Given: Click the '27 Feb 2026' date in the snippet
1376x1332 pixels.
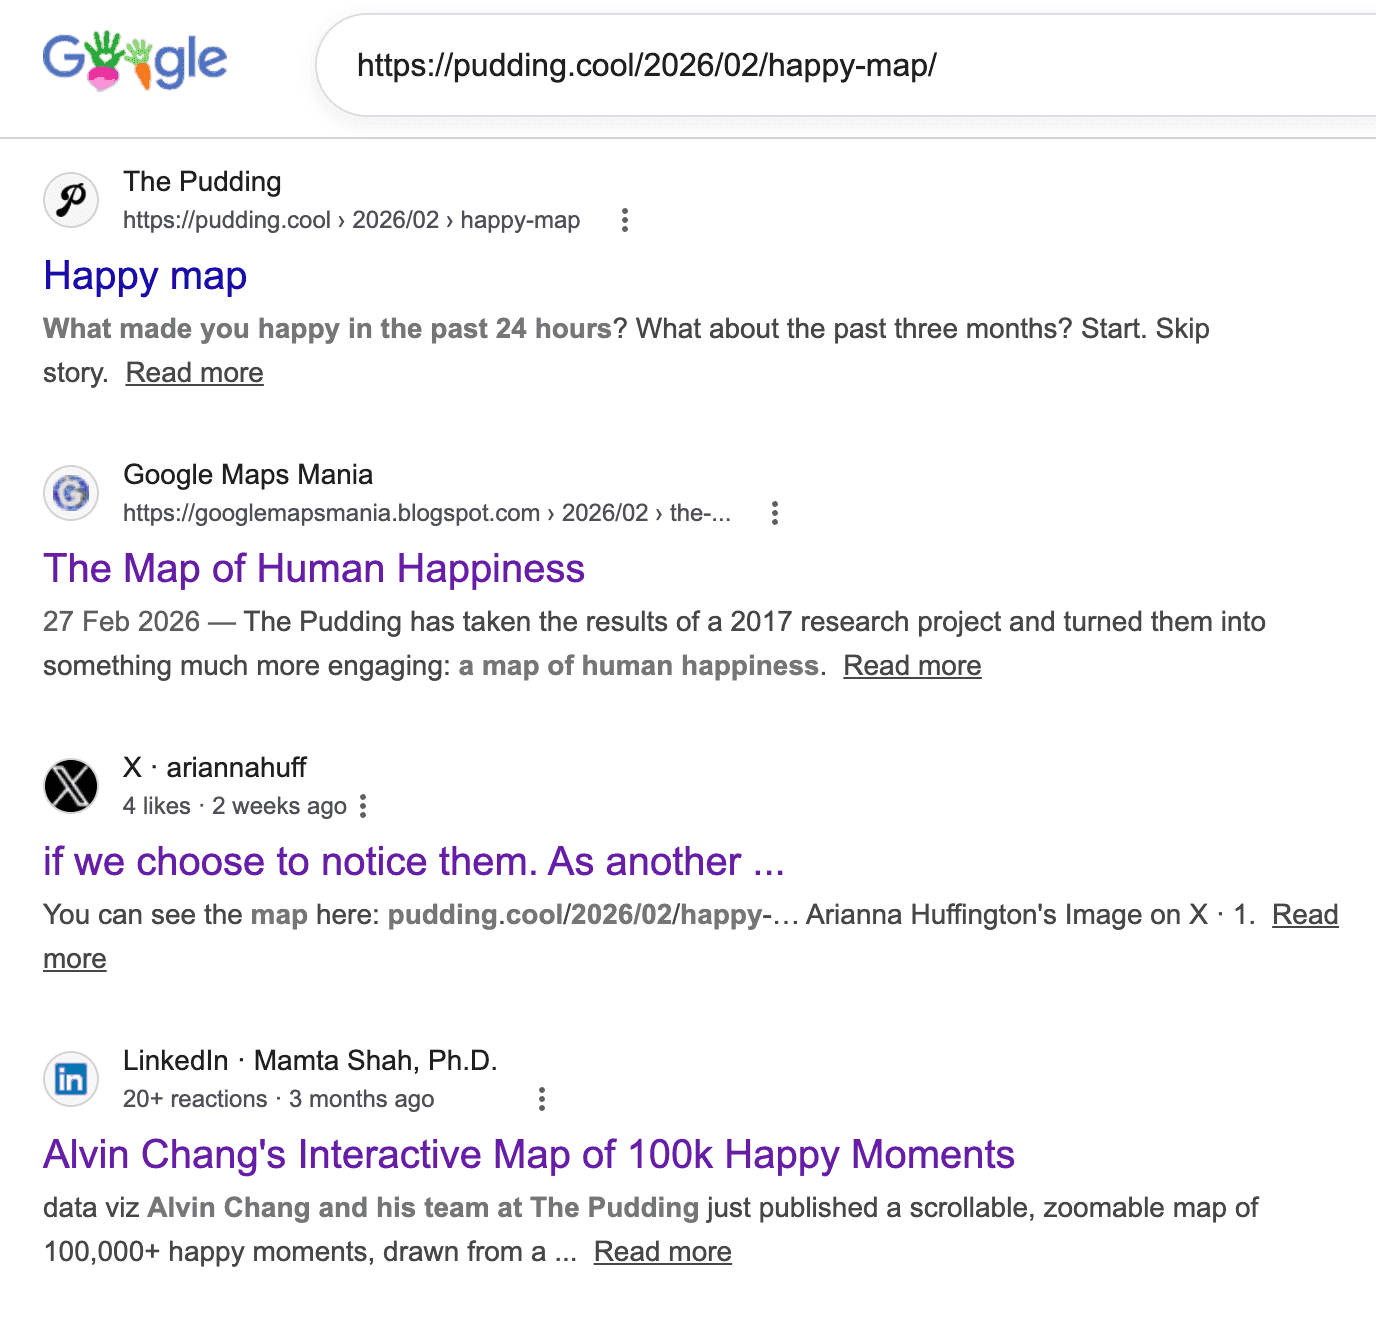Looking at the screenshot, I should click(x=122, y=622).
